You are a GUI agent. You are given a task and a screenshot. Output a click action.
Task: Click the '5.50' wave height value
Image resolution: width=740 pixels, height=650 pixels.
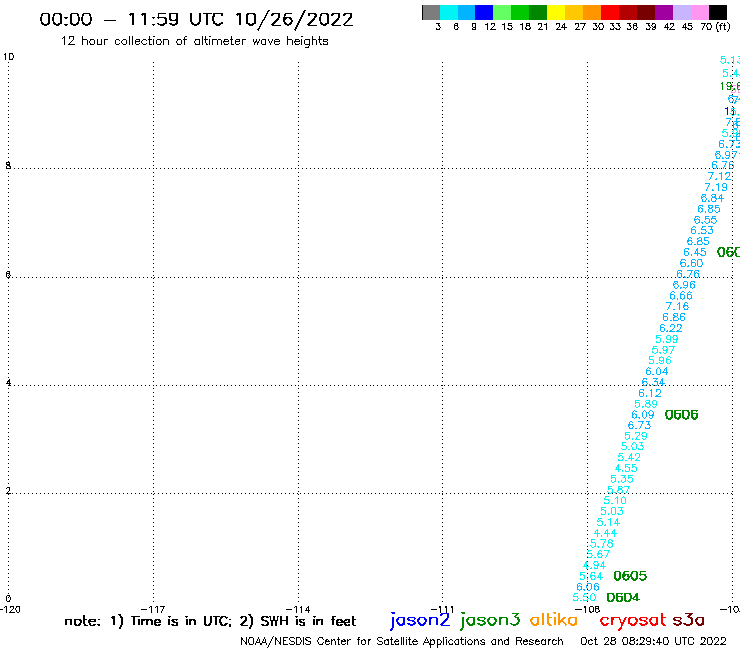pos(584,598)
